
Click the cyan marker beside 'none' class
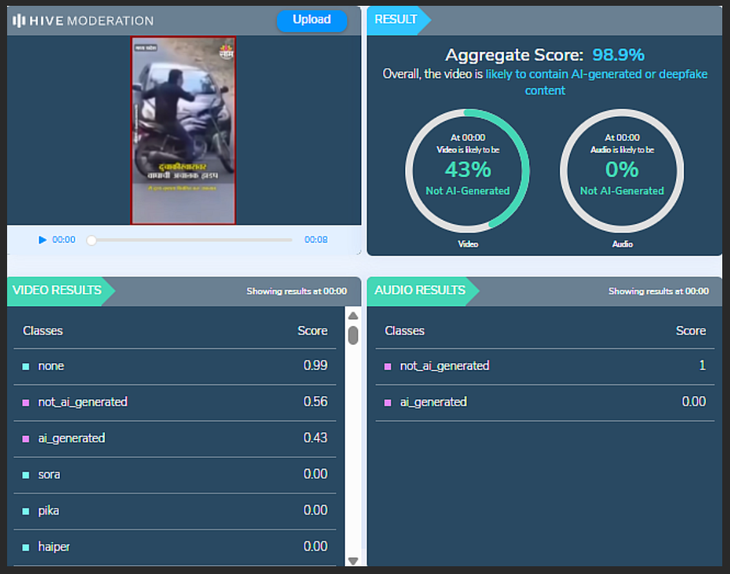click(x=26, y=367)
